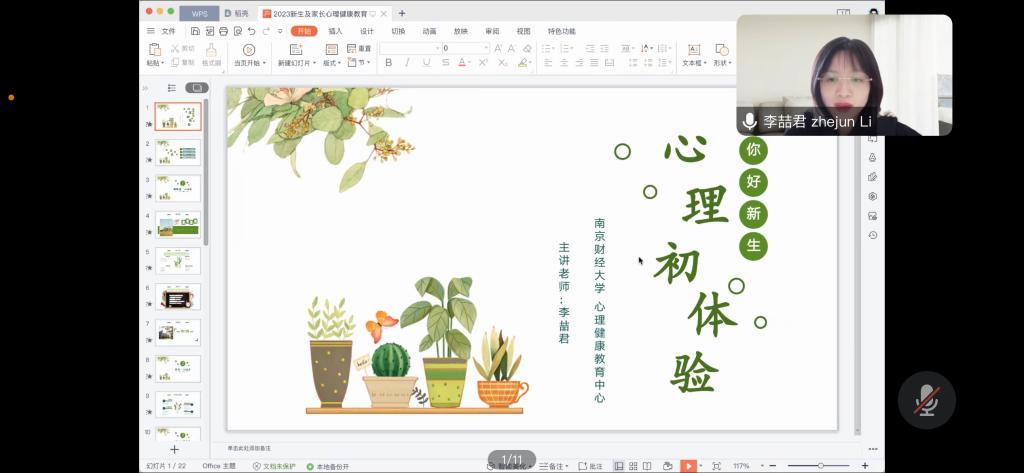Click the Italic formatting icon
The width and height of the screenshot is (1024, 473).
(406, 62)
